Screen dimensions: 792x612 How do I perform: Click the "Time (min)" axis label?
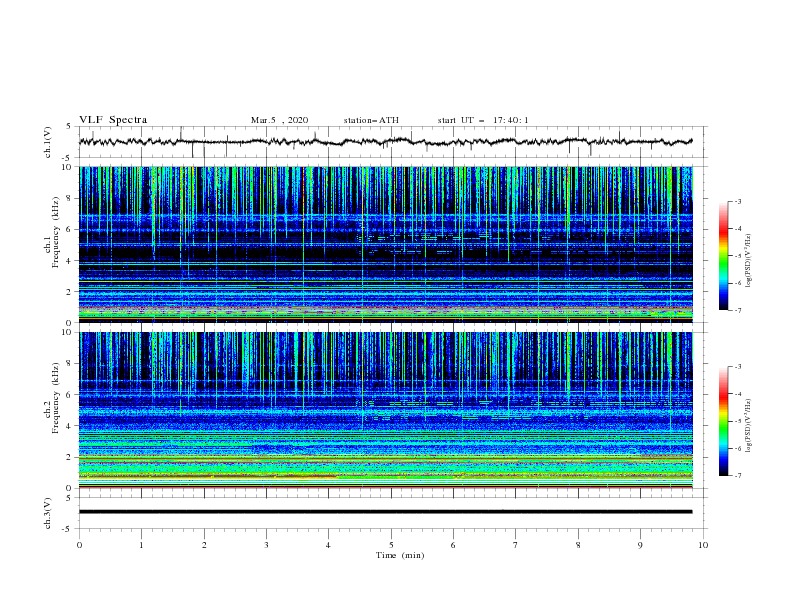tap(400, 555)
